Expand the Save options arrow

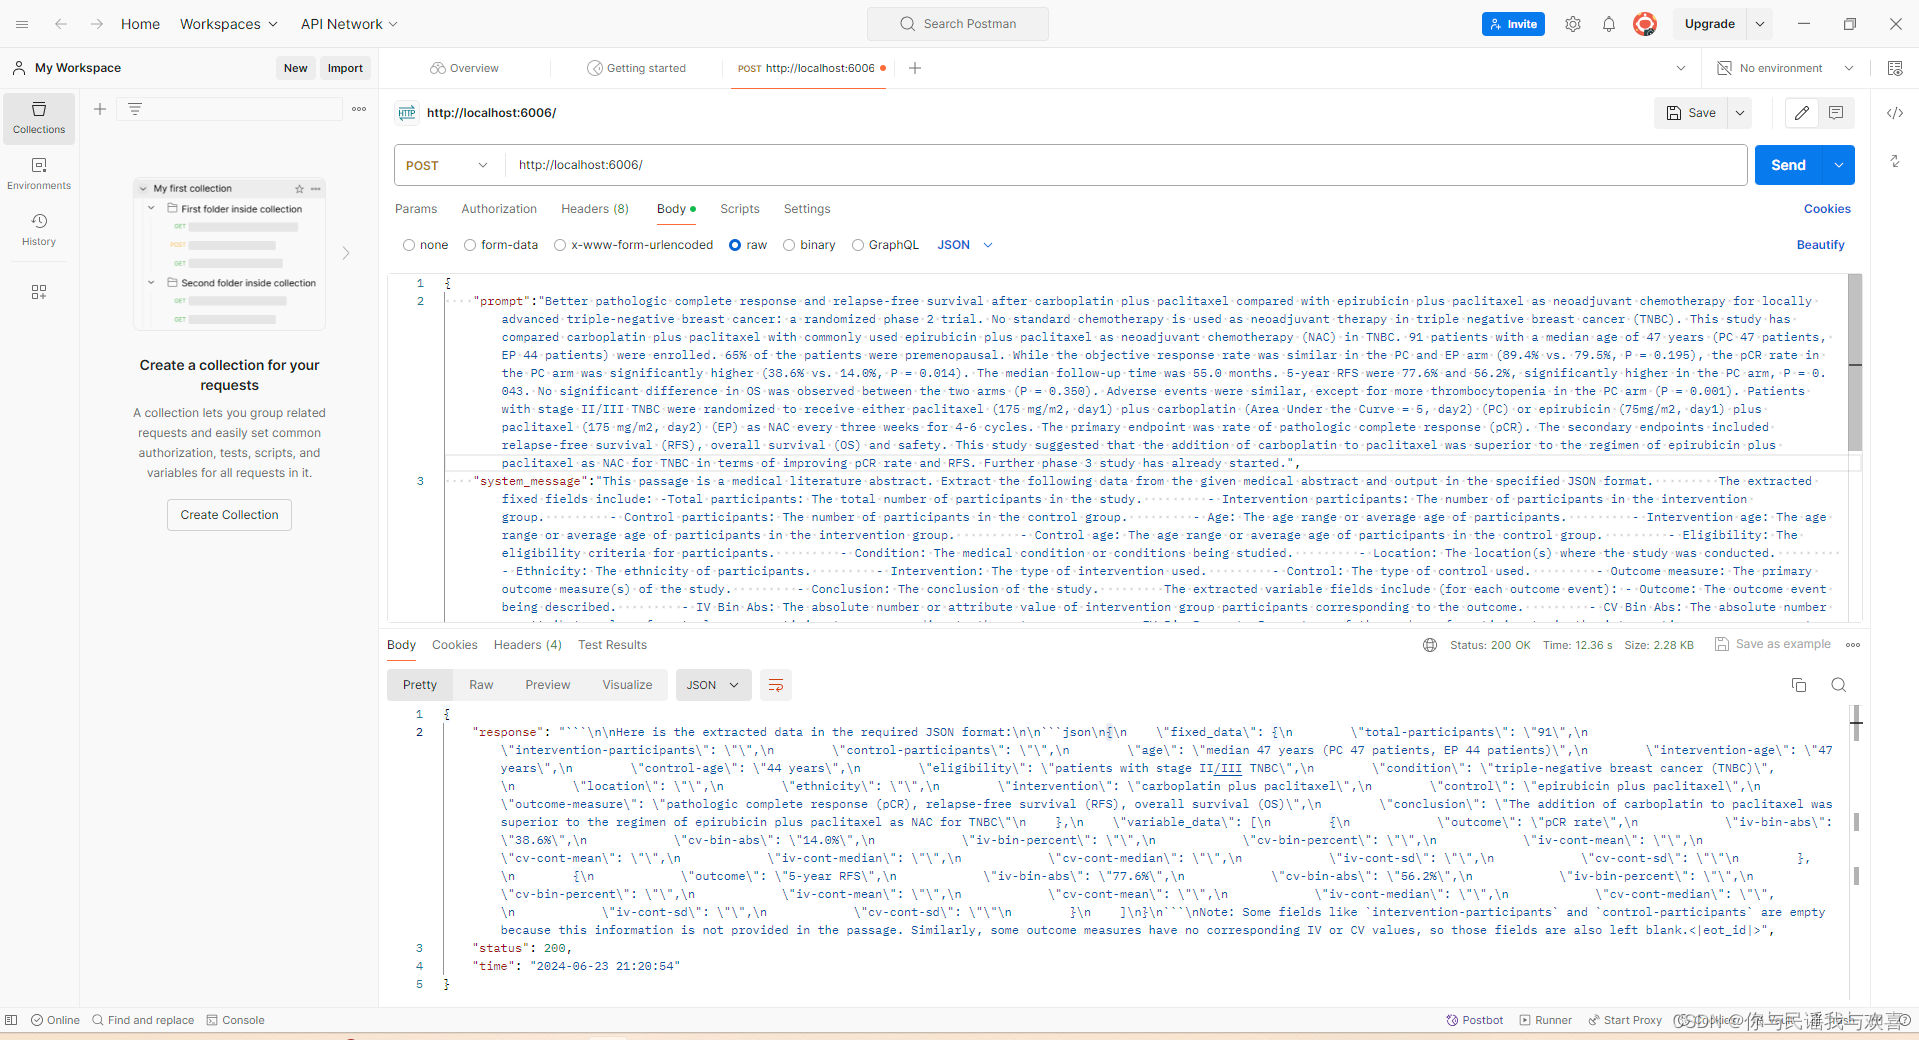point(1740,113)
